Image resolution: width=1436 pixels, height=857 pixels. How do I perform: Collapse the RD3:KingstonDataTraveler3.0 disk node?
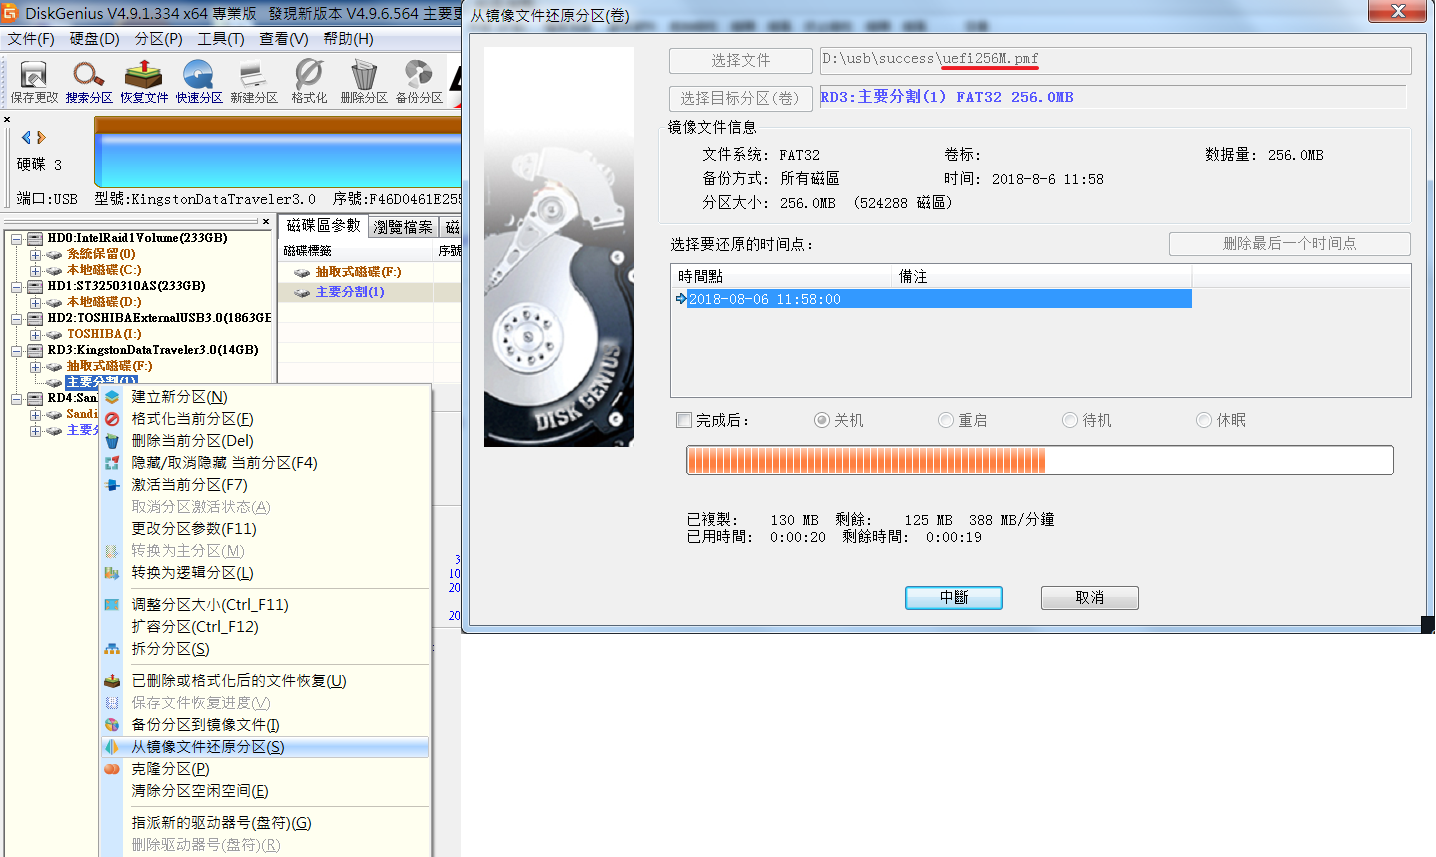point(17,351)
